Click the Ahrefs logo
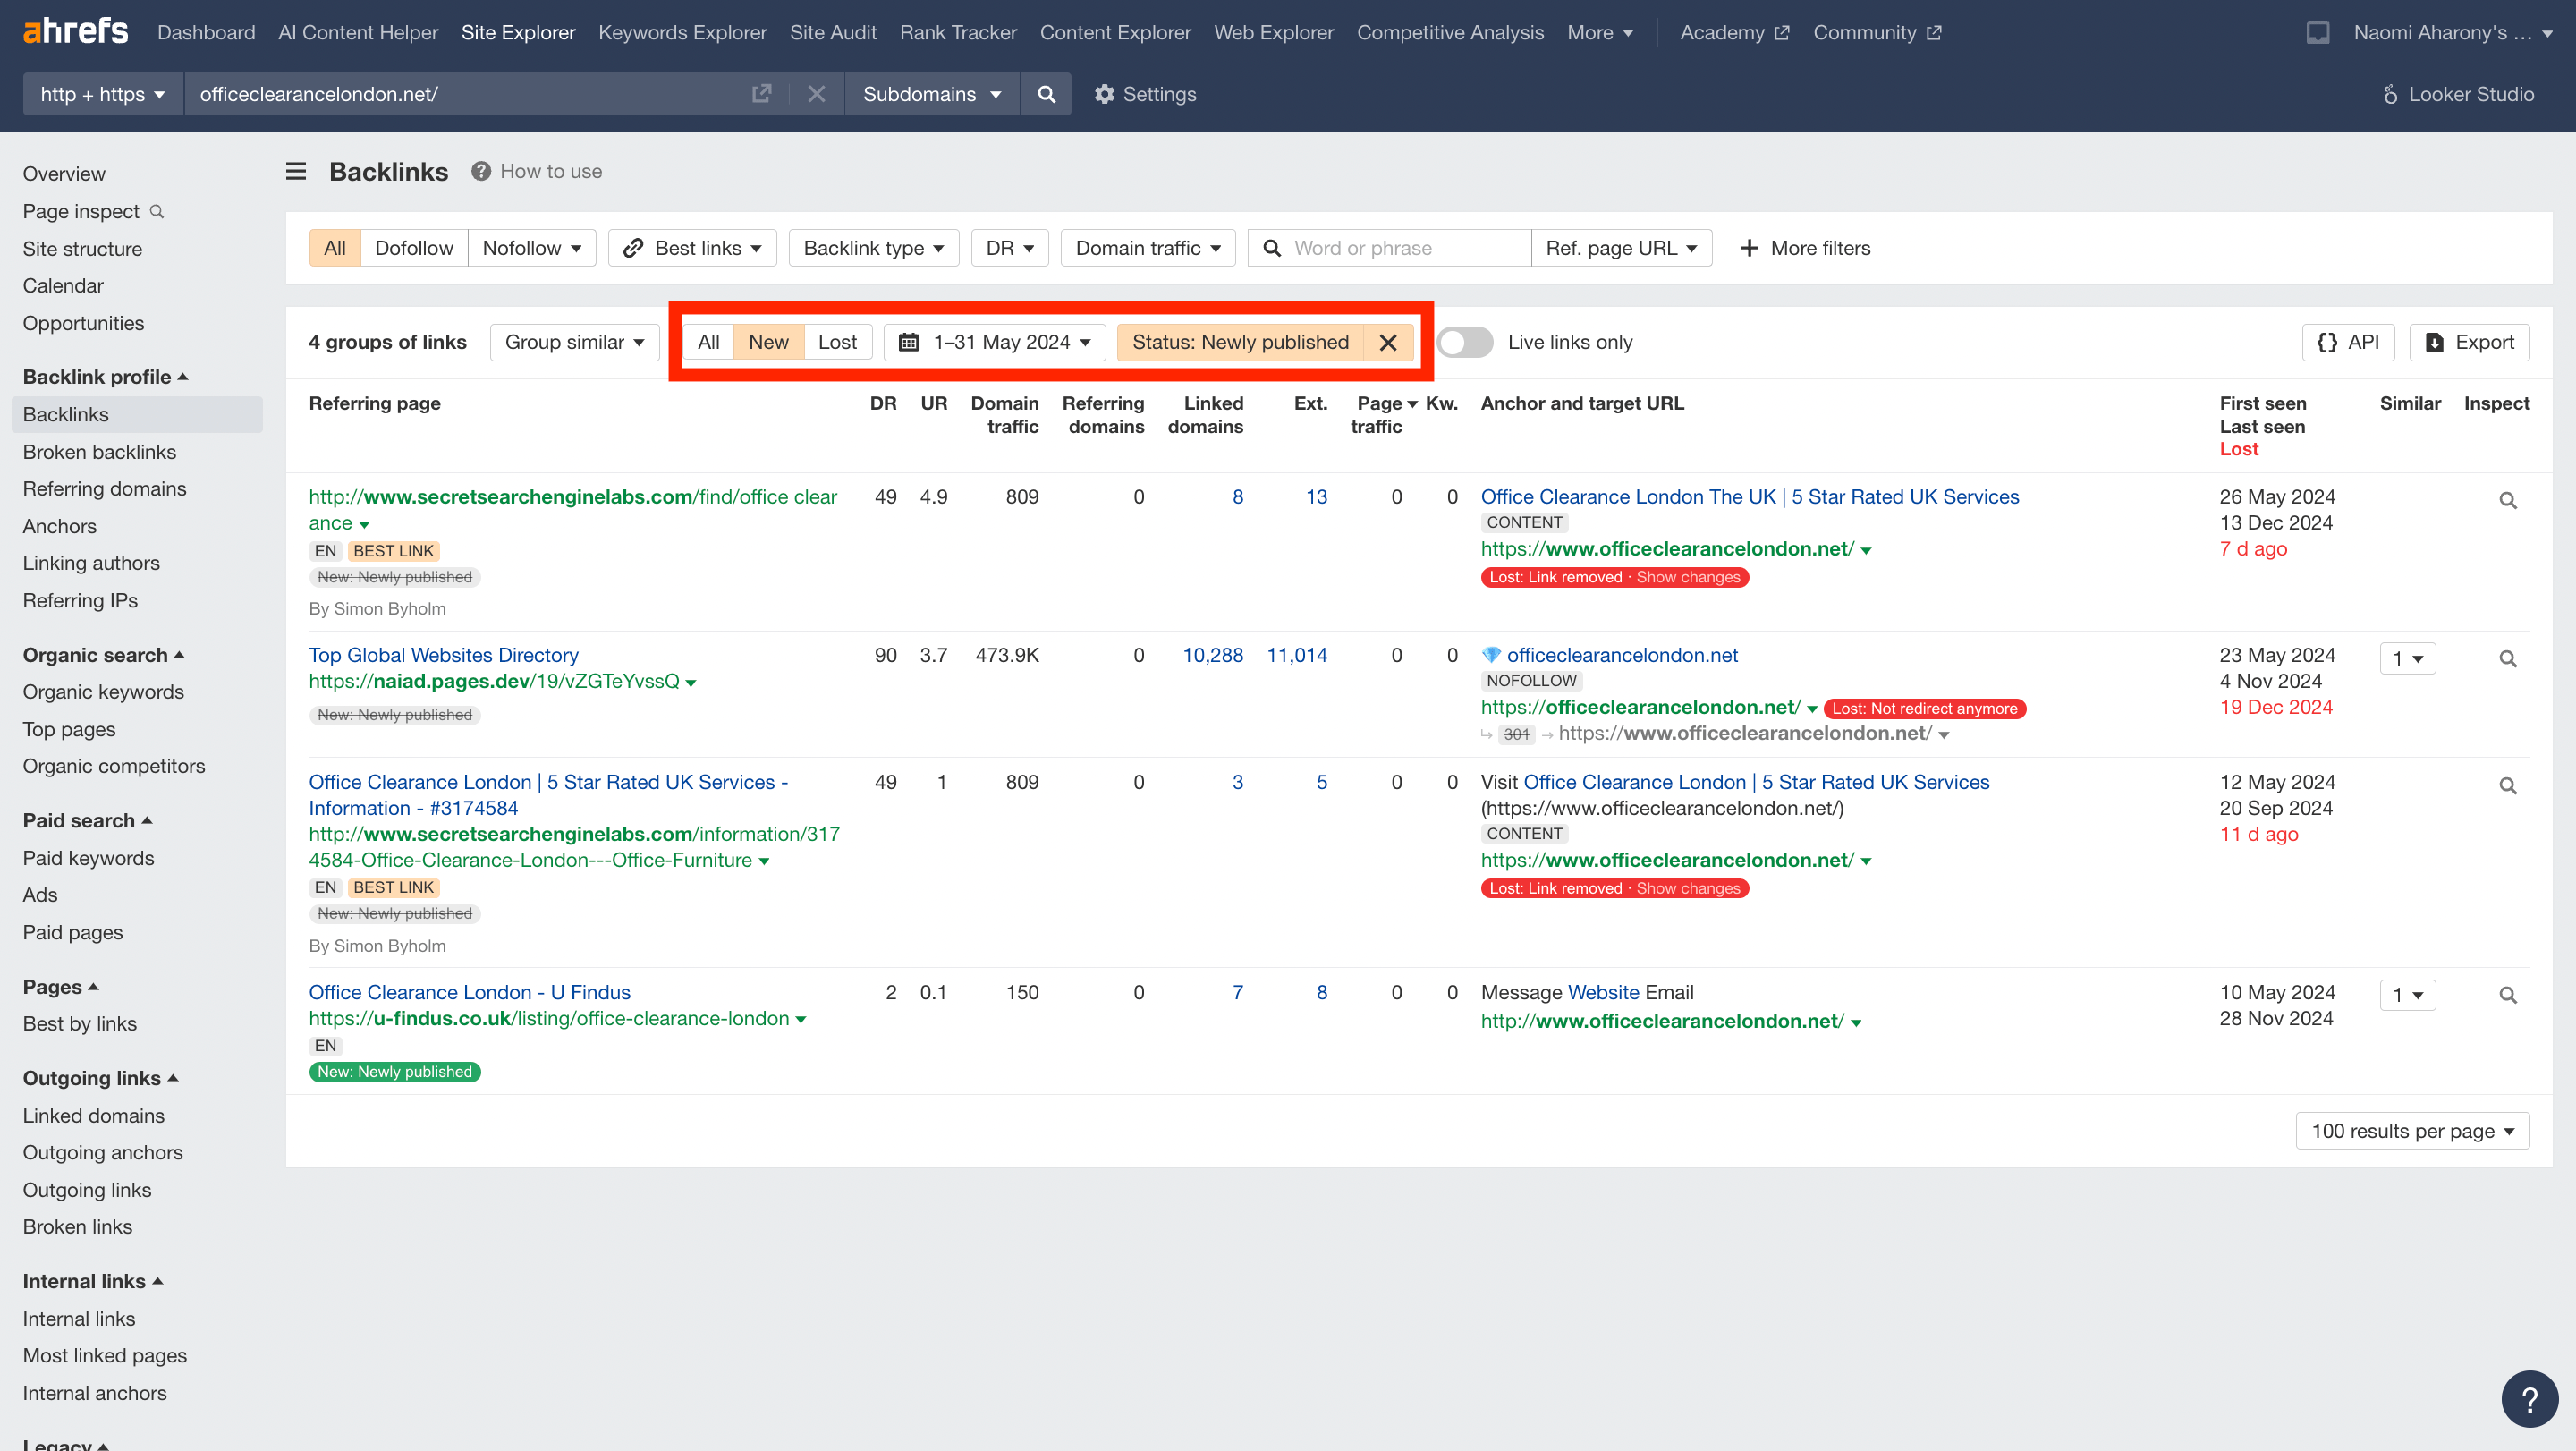The image size is (2576, 1451). (x=75, y=32)
